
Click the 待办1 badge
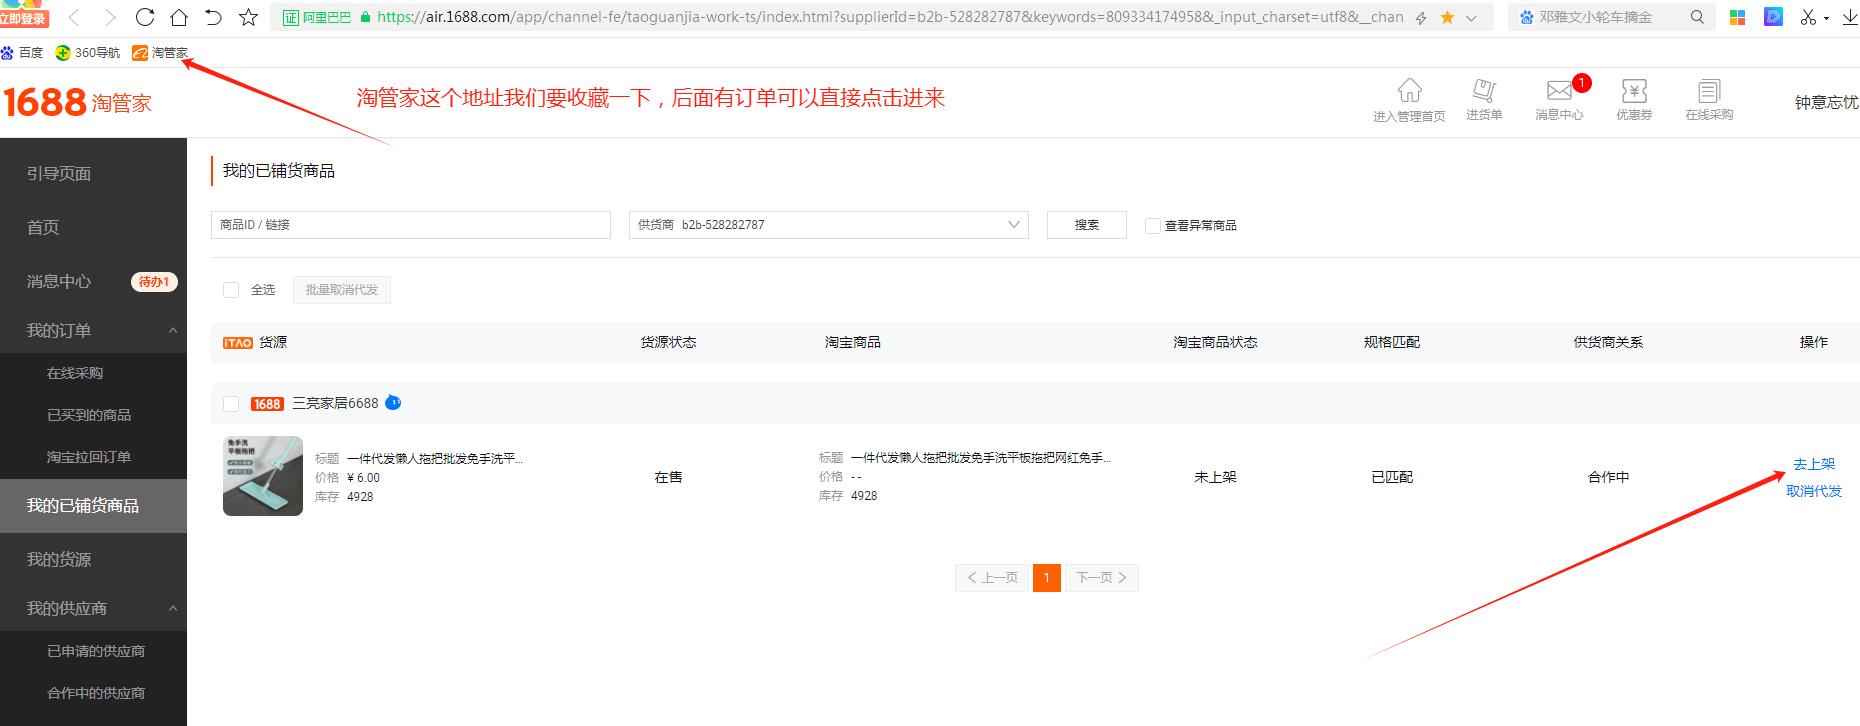[x=154, y=282]
